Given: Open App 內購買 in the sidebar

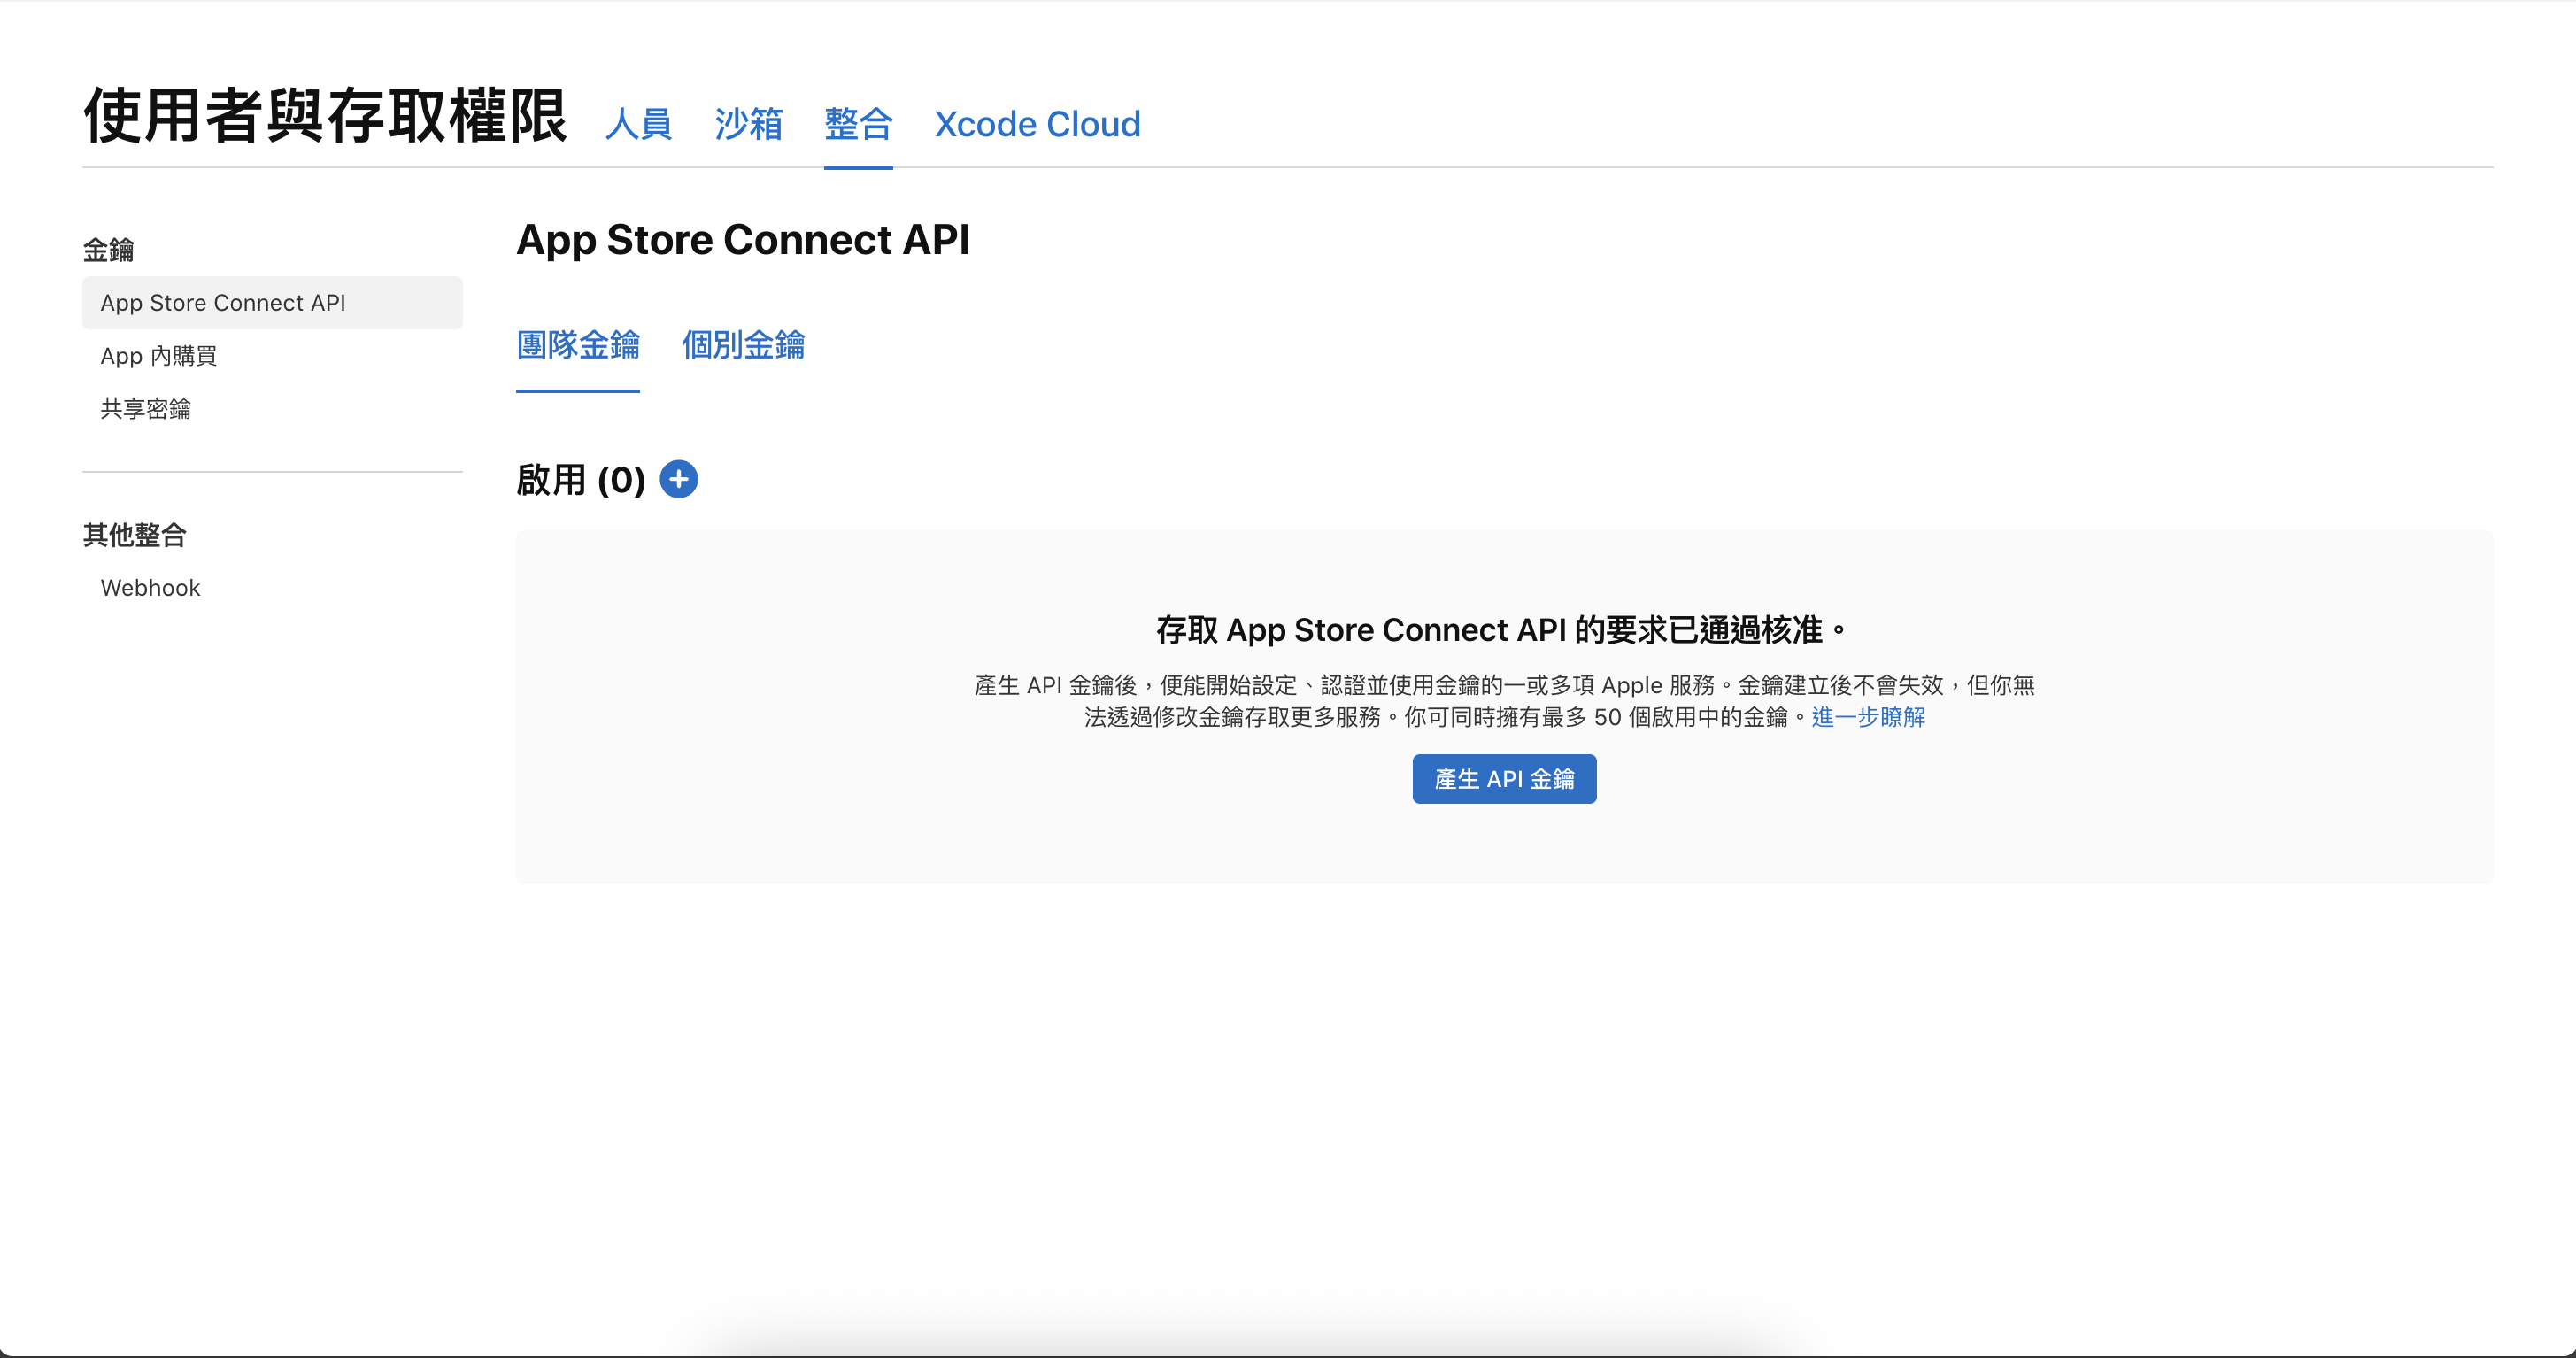Looking at the screenshot, I should coord(159,356).
